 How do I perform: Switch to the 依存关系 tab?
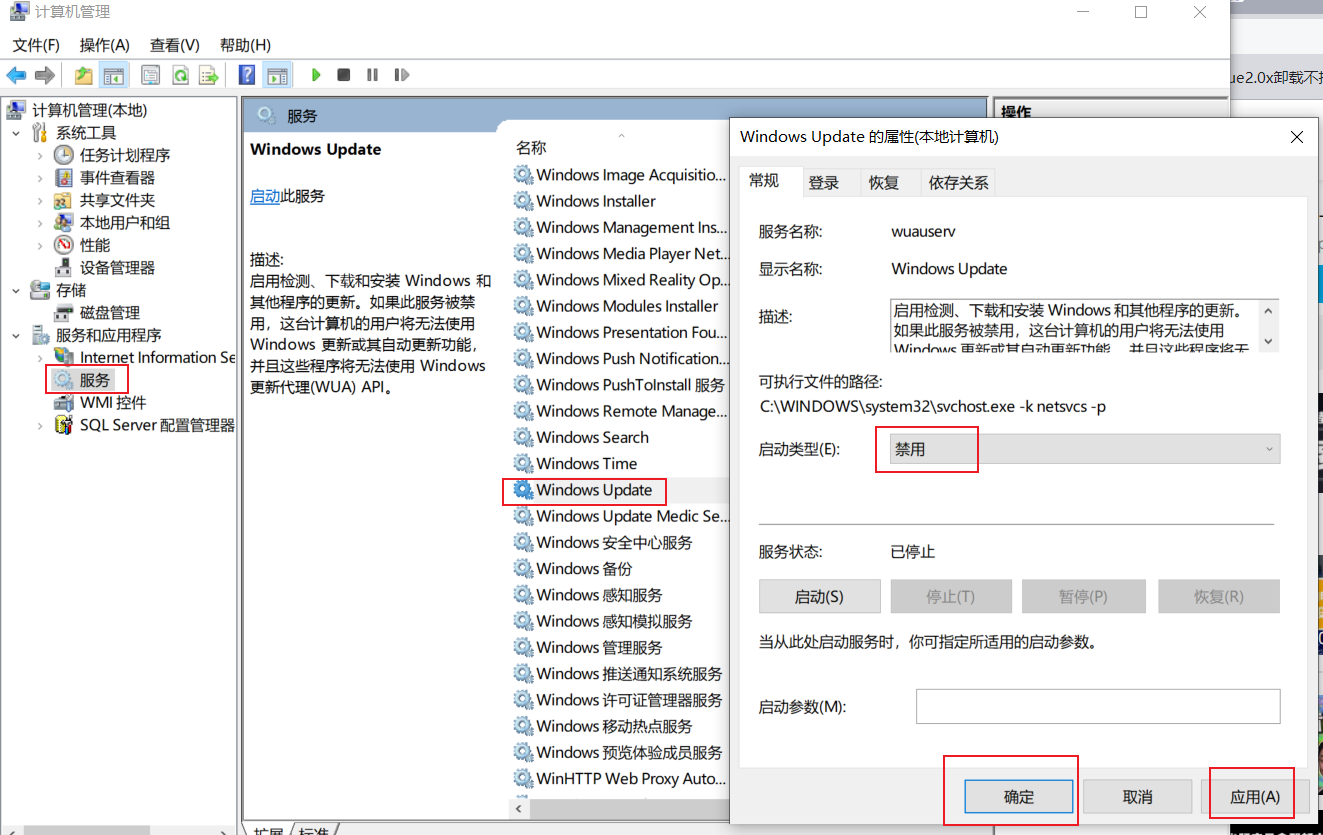click(958, 182)
